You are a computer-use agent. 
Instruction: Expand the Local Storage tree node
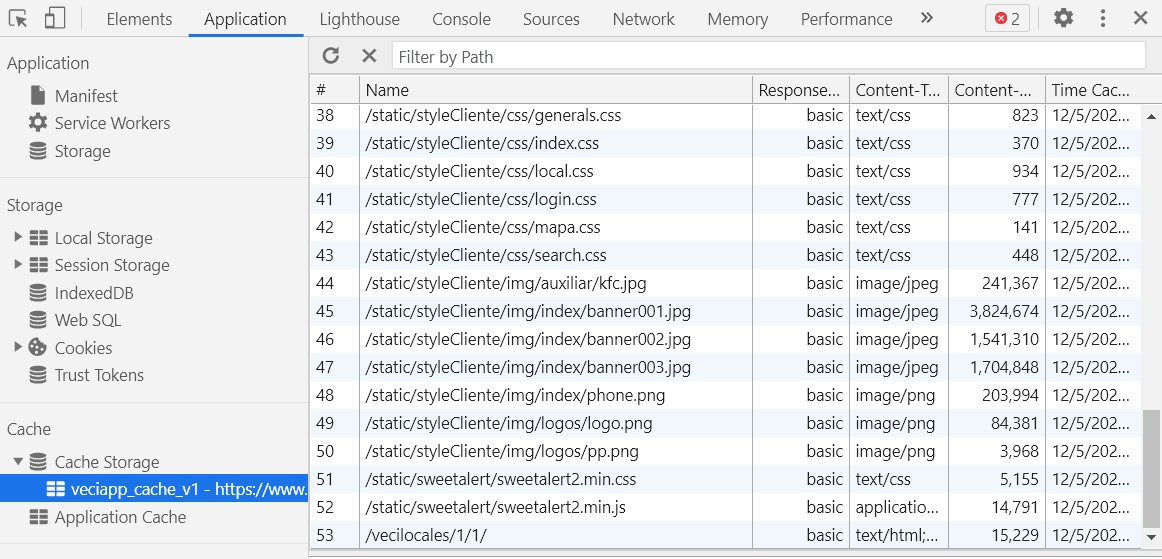tap(18, 238)
